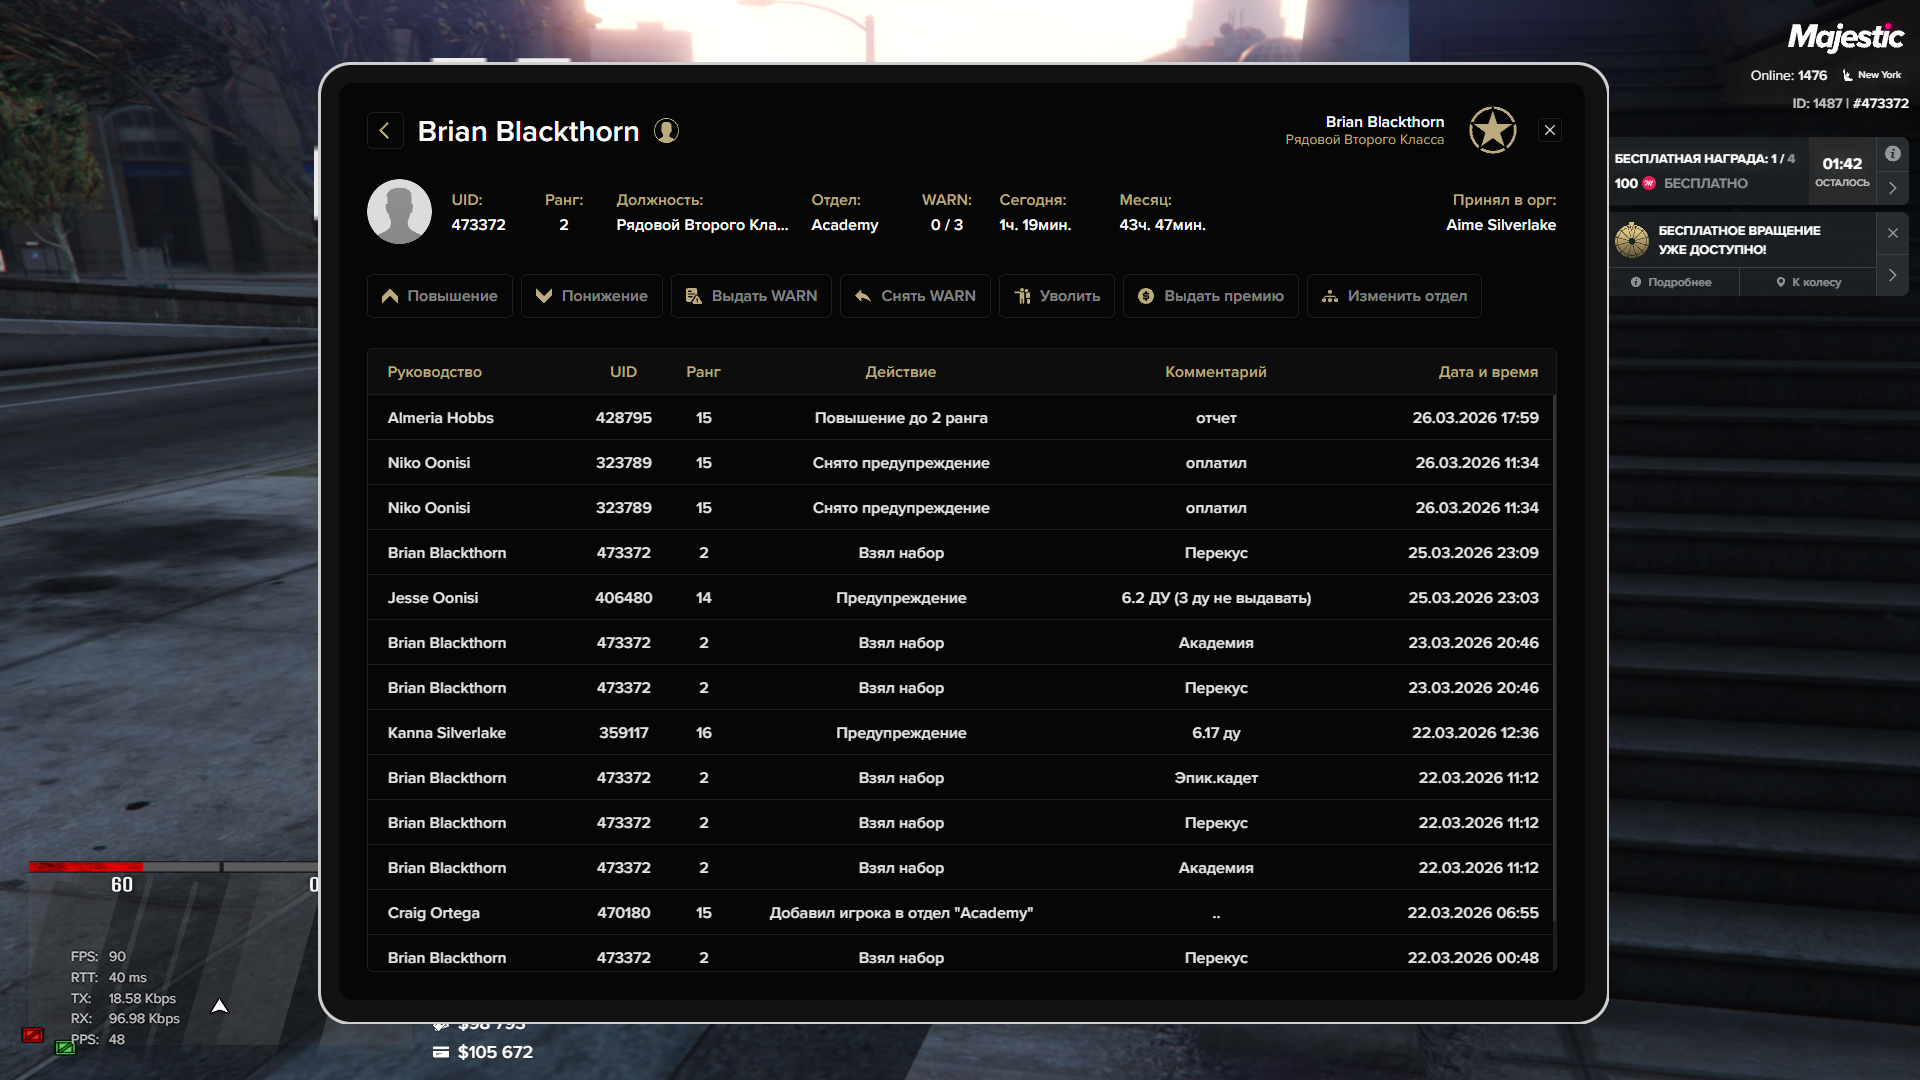Sort by the Дата и время column header
Screen dimensions: 1920x1080
[x=1487, y=372]
